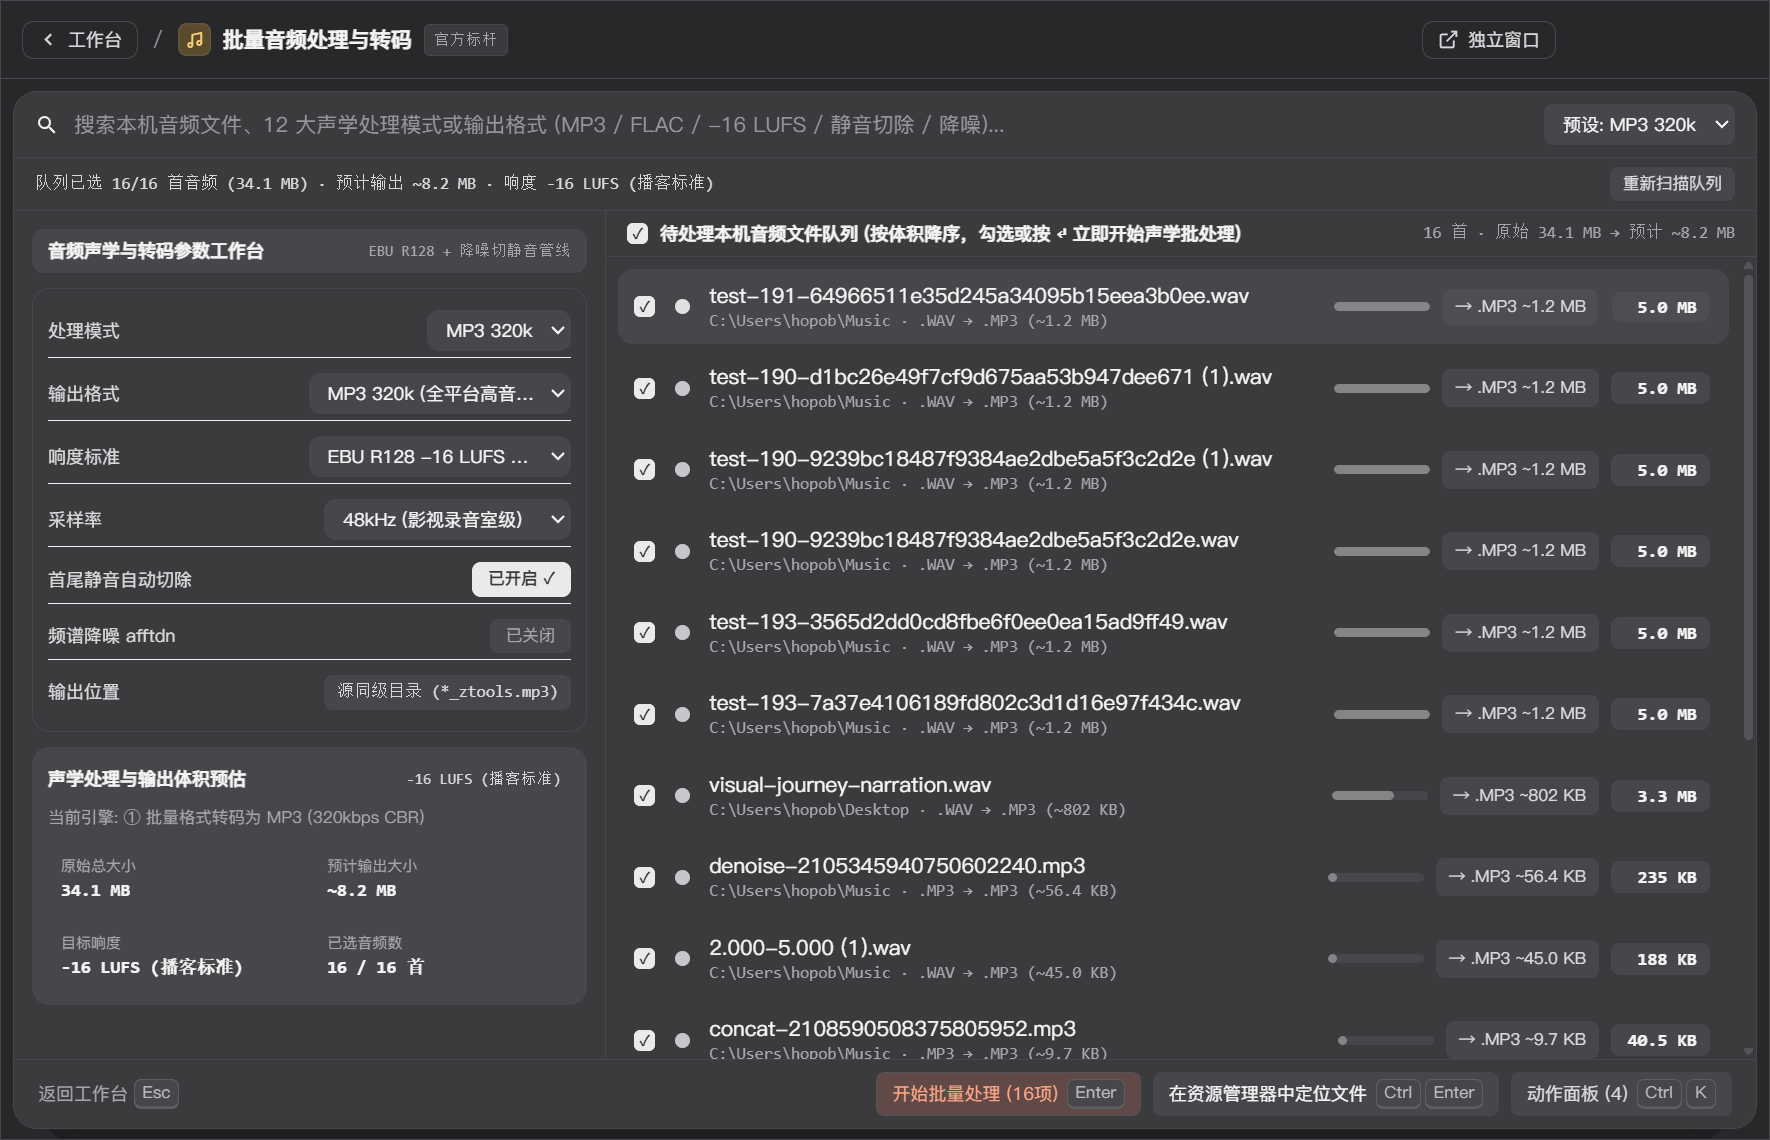Go back to 工作台
Screen dimensions: 1770x1140
80,40
